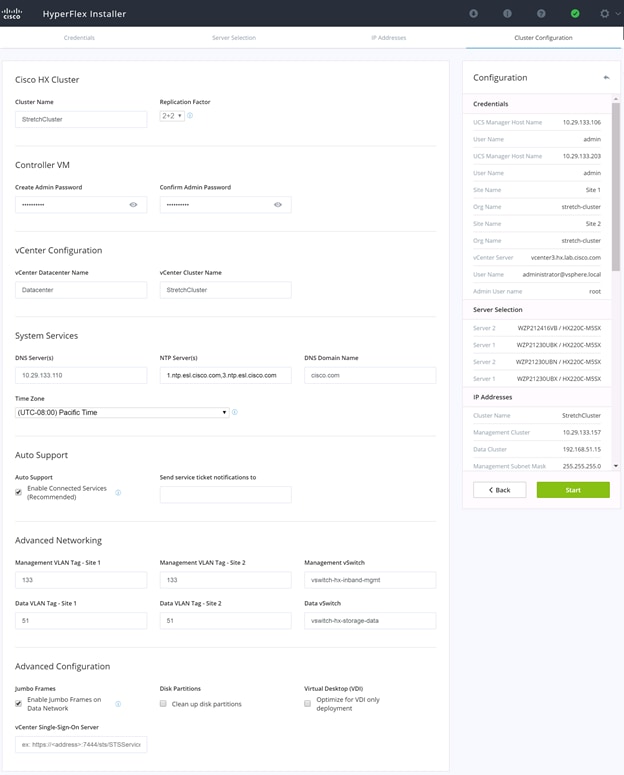
Task: Click the Replication Factor info icon
Action: point(190,116)
